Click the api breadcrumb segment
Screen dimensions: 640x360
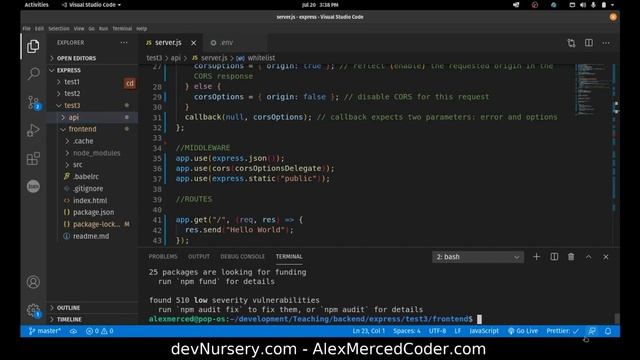[176, 58]
